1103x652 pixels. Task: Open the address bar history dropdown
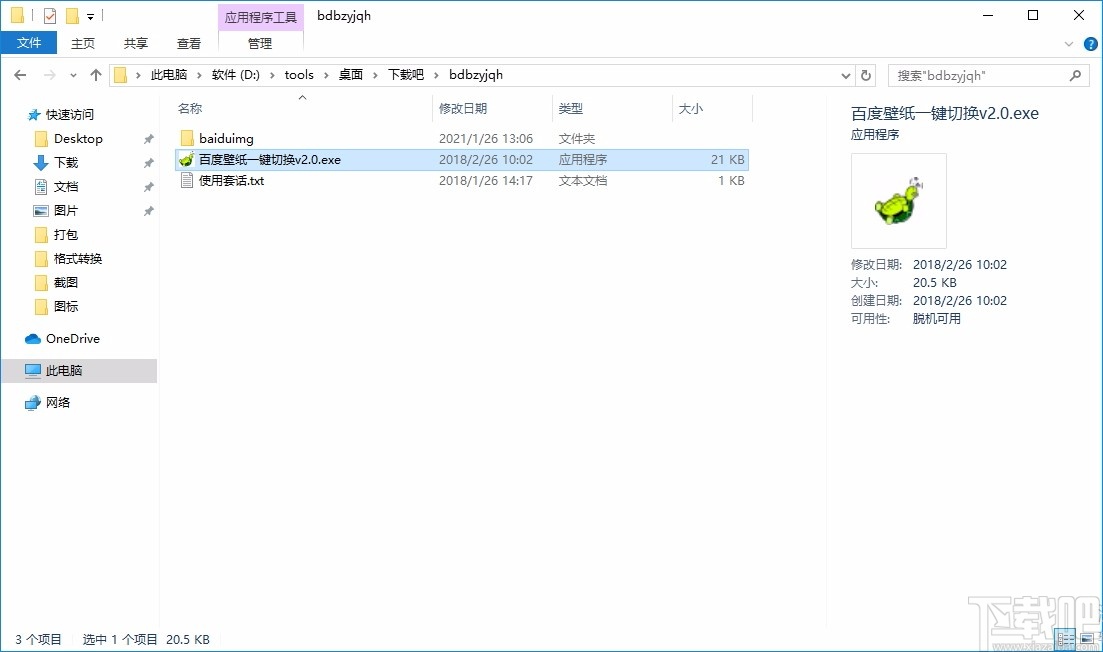tap(845, 75)
